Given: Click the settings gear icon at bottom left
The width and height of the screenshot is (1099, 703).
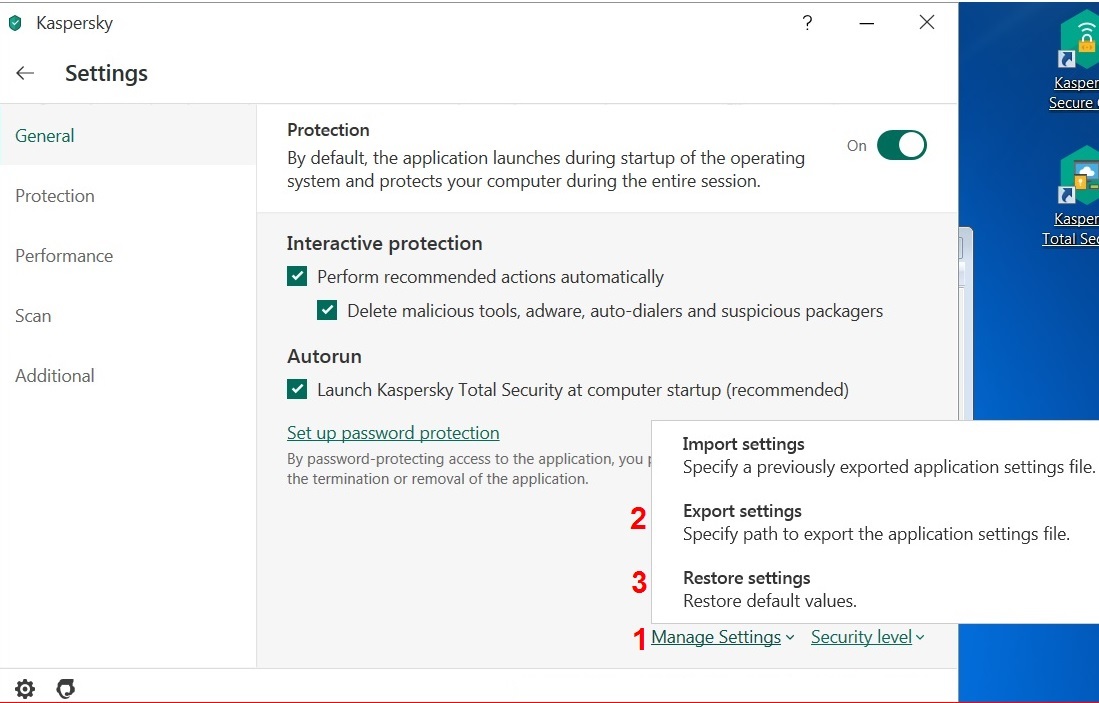Looking at the screenshot, I should point(25,688).
